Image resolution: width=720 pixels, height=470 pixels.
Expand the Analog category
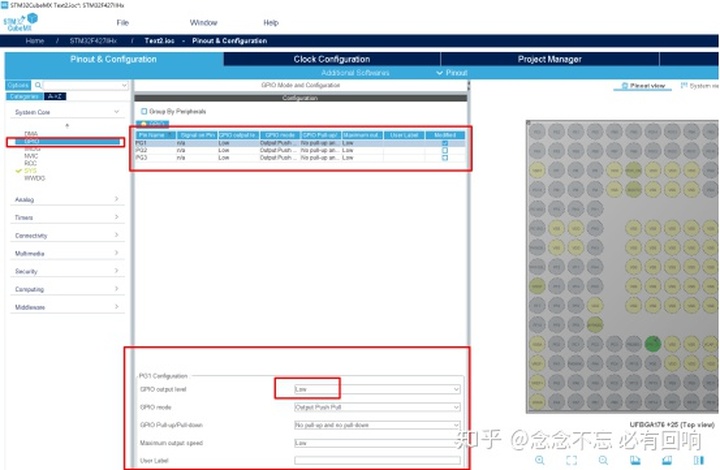[67, 199]
